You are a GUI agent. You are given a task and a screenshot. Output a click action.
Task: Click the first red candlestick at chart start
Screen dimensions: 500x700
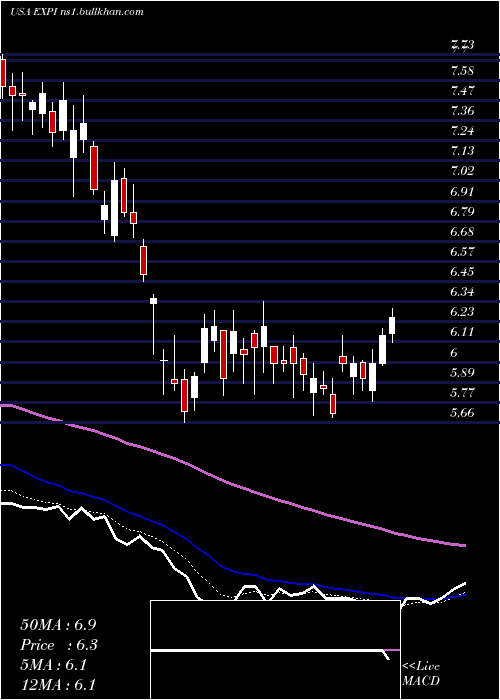coord(3,73)
